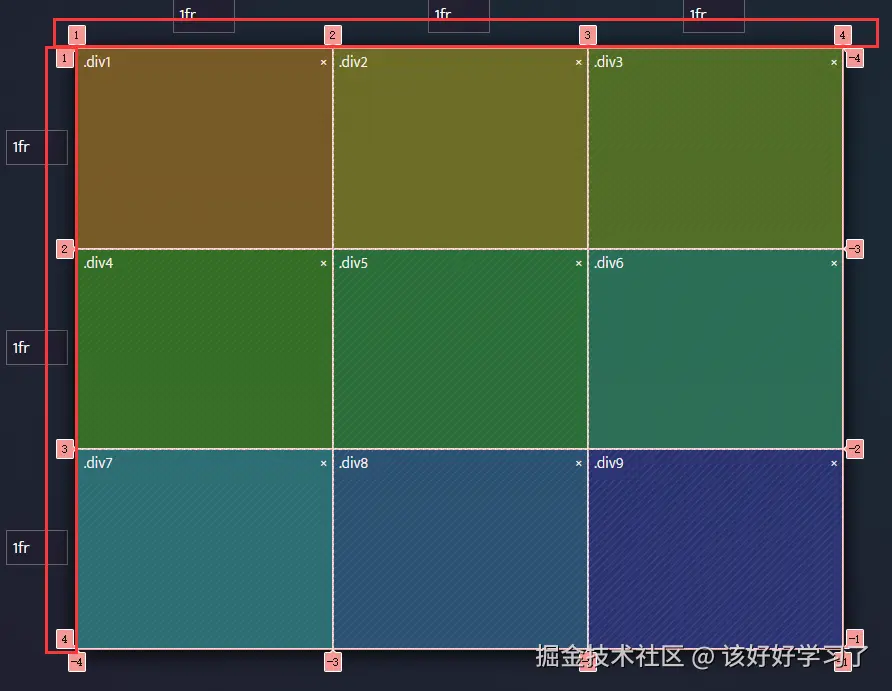Dismiss the .div2 overlay with its × control

578,61
